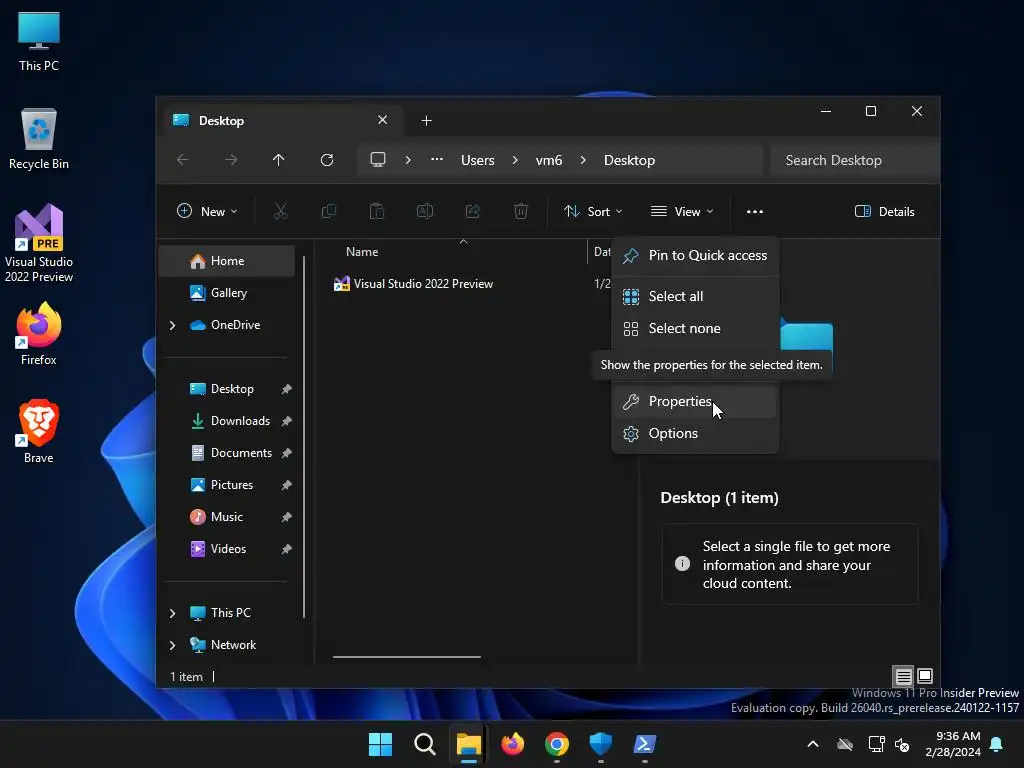
Task: Open the Sort dropdown
Action: point(593,212)
